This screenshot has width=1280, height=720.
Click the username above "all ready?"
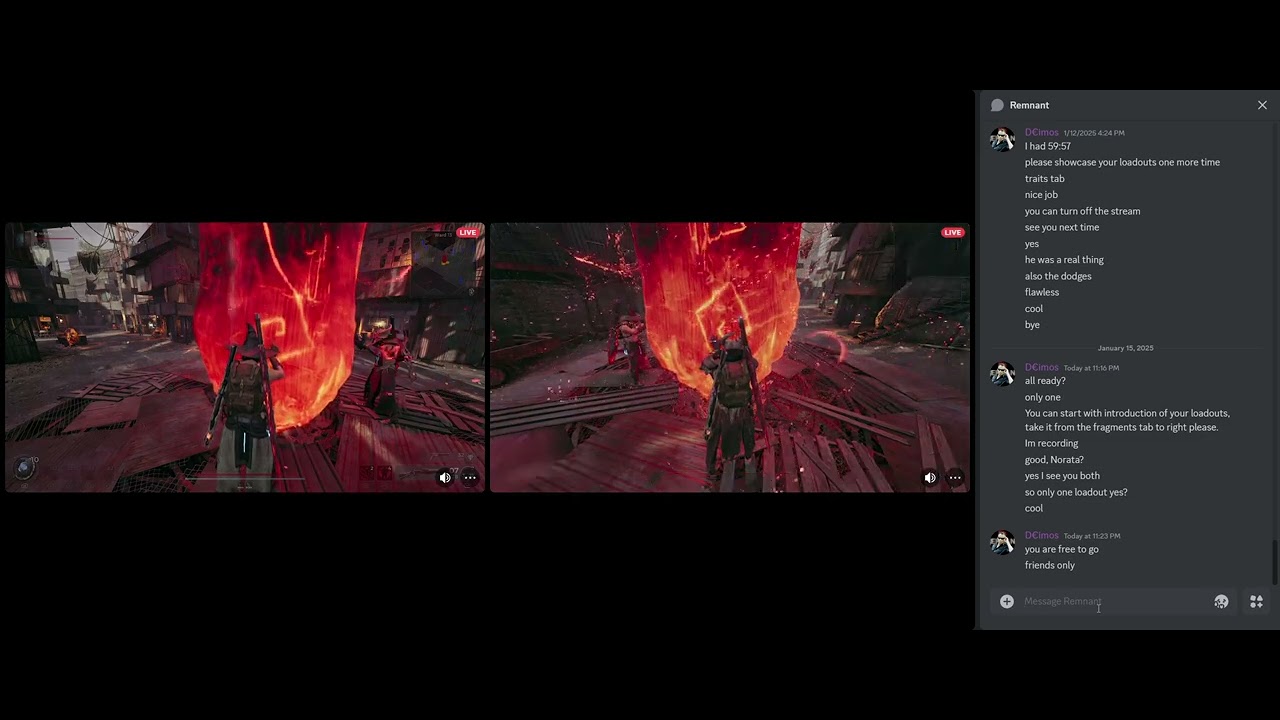tap(1041, 367)
